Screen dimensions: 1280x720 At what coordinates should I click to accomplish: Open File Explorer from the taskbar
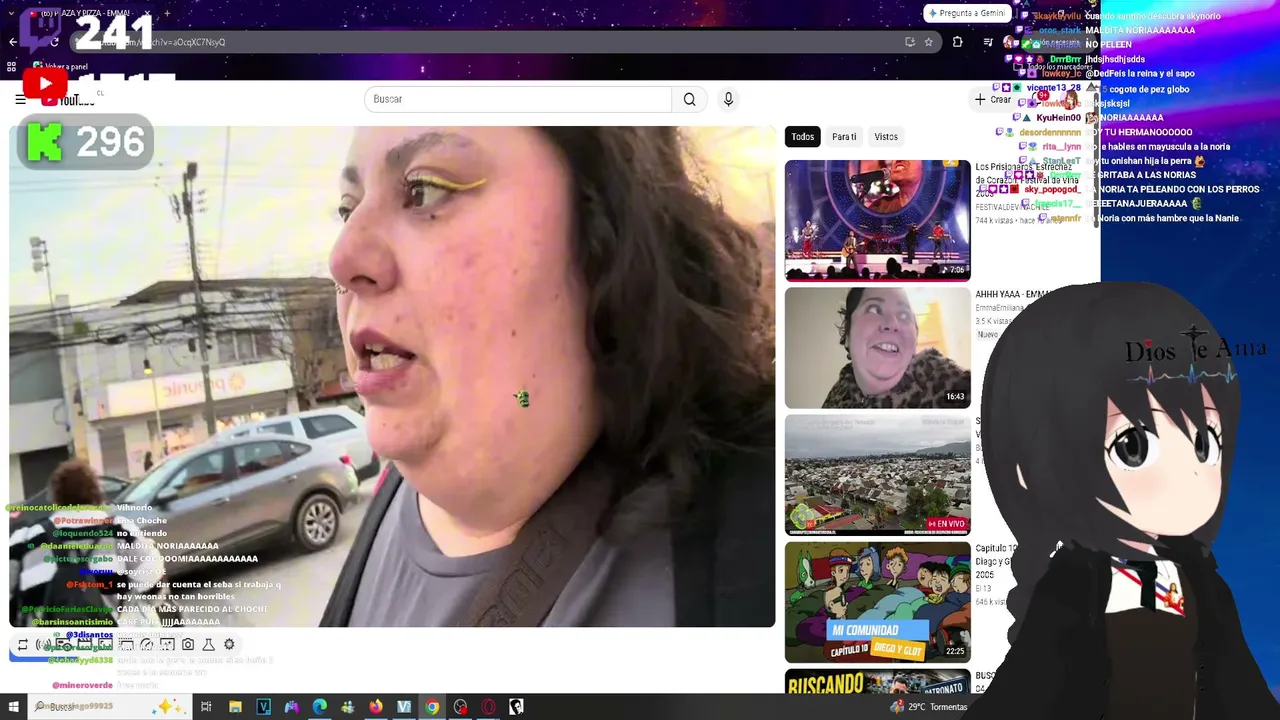tap(235, 707)
